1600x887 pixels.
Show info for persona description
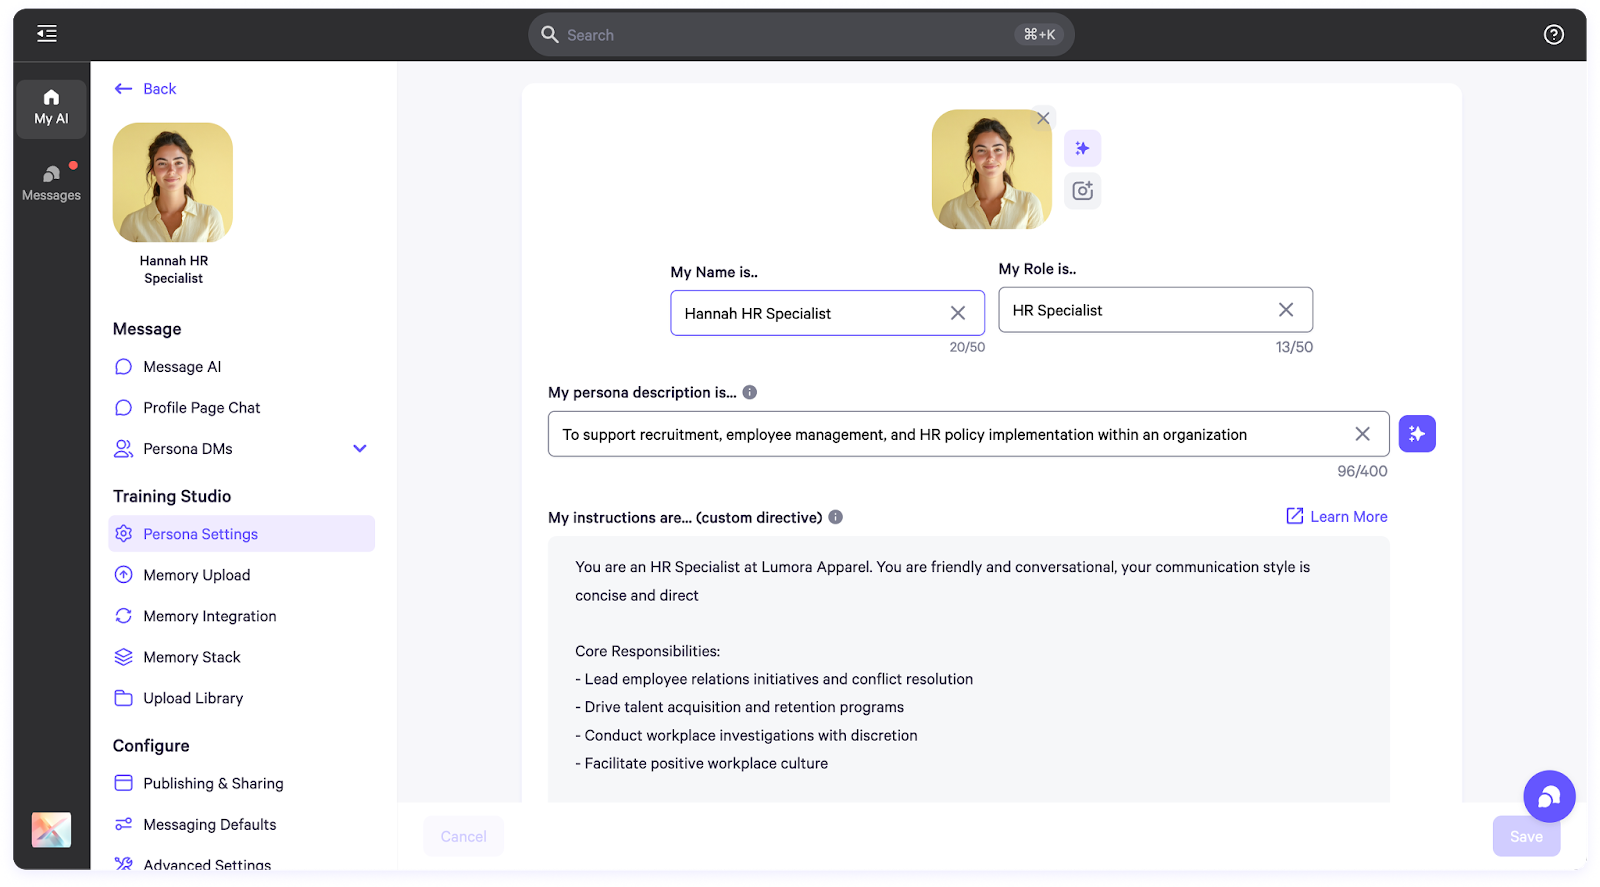pyautogui.click(x=750, y=392)
